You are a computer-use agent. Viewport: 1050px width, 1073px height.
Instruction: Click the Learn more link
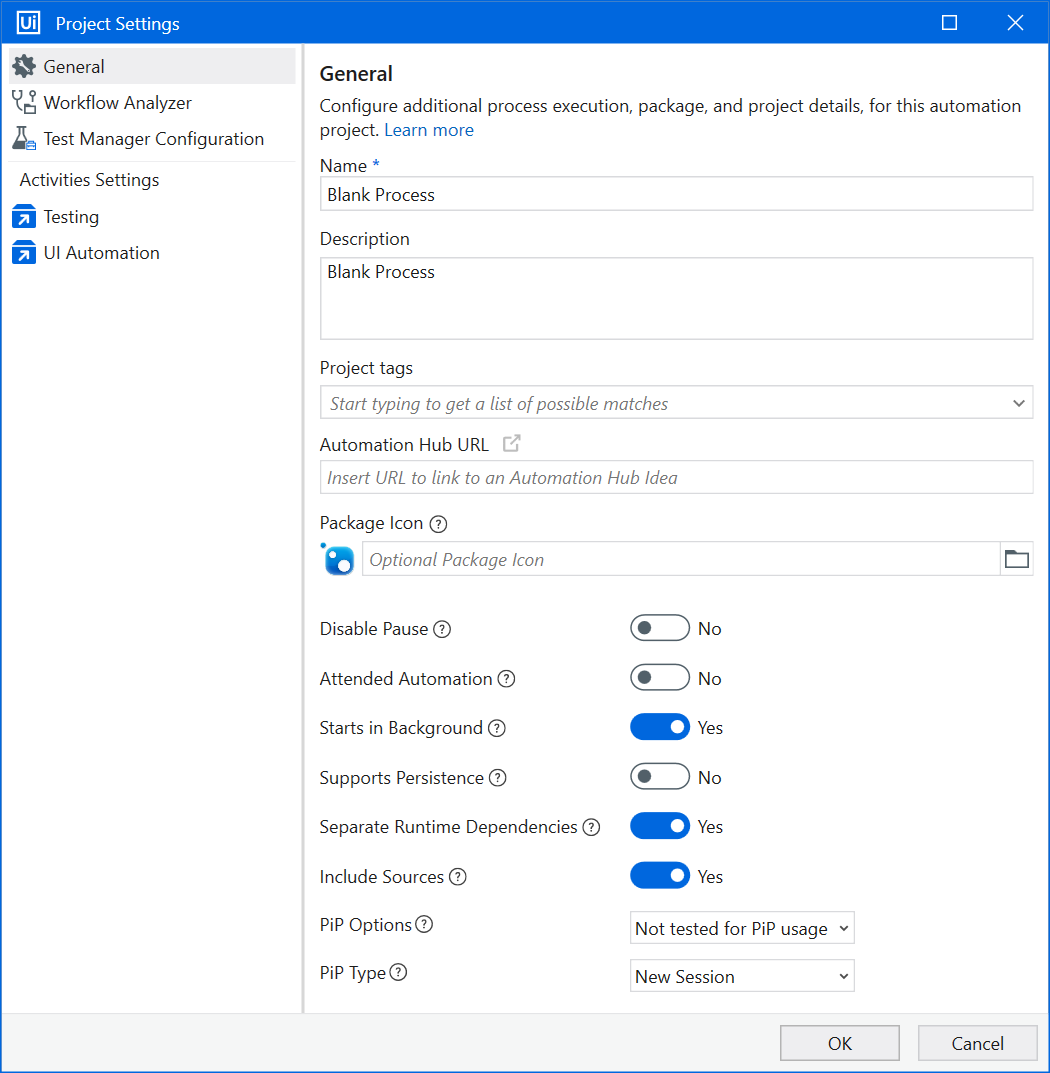[x=429, y=130]
